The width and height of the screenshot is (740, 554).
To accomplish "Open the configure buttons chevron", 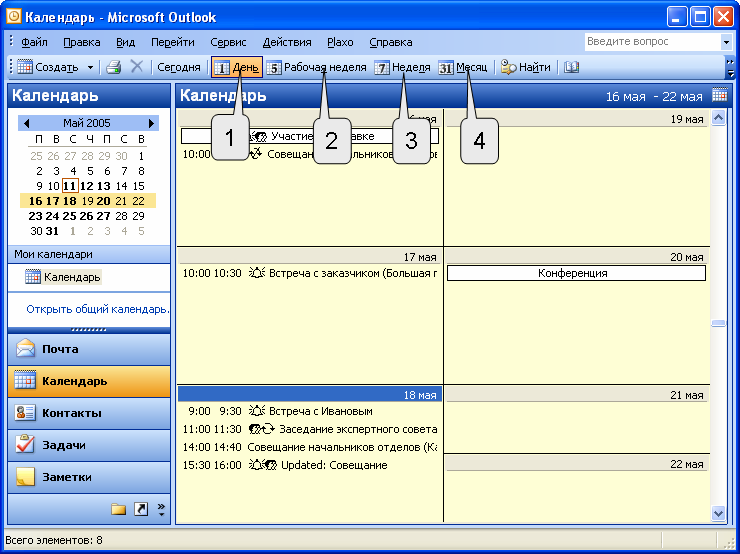I will [161, 510].
